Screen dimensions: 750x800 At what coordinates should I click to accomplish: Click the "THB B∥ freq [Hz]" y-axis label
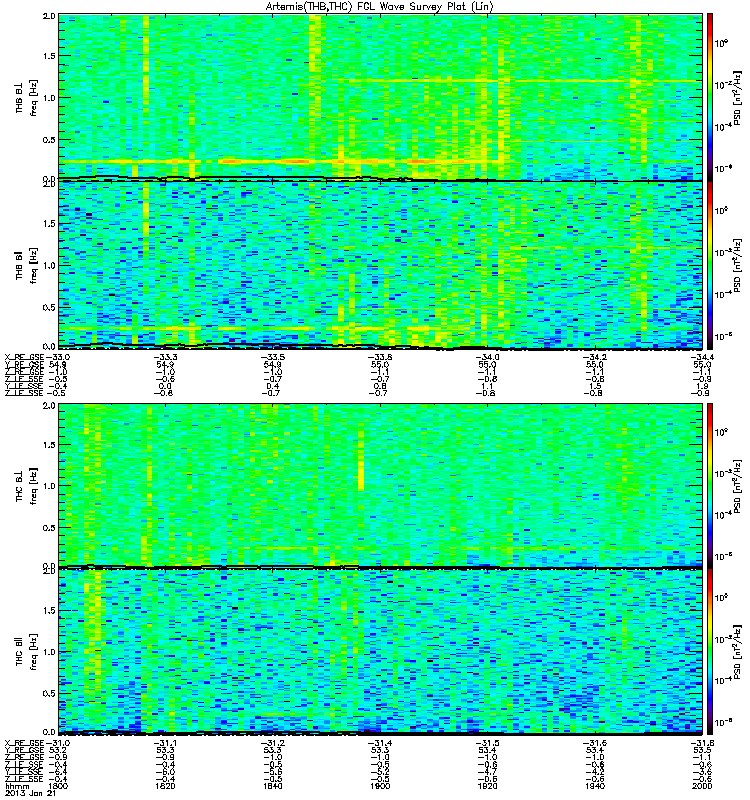(x=27, y=265)
